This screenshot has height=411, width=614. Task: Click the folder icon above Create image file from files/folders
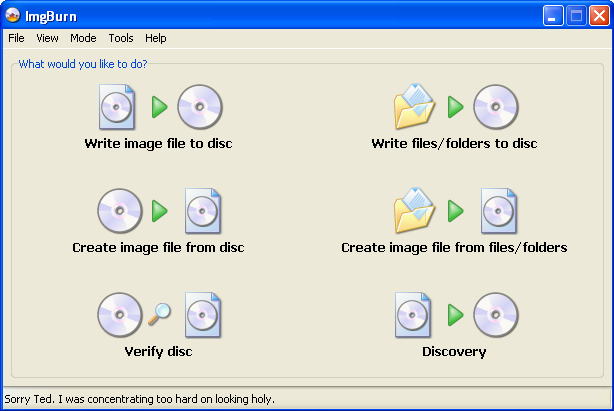(414, 211)
